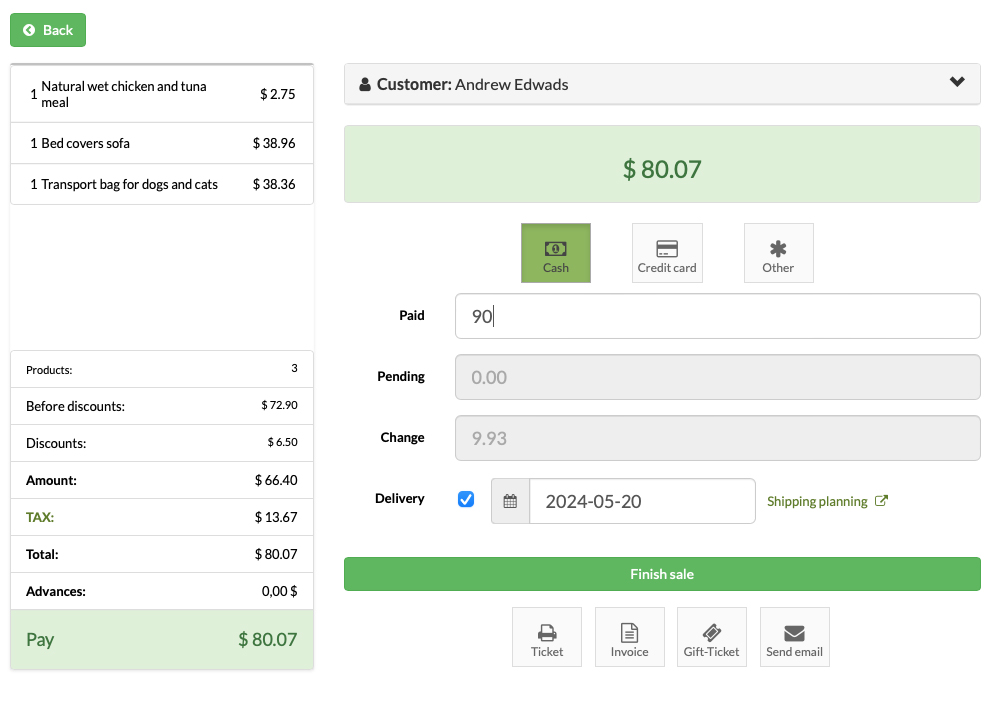
Task: Expand the Customer panel chevron
Action: click(957, 82)
